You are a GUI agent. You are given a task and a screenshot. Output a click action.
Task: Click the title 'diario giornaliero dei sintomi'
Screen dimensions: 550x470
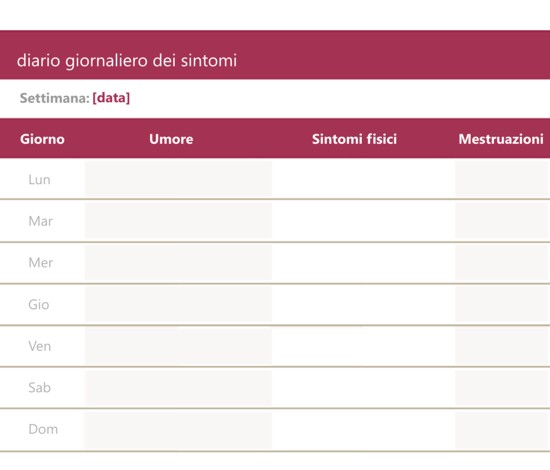point(127,60)
